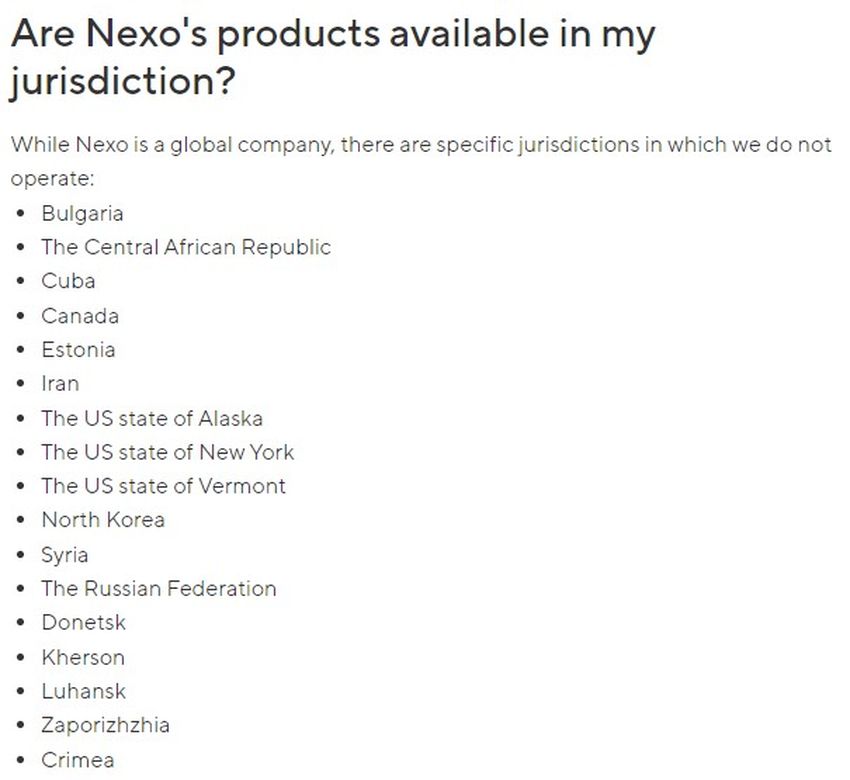Click the heading about Nexo's products availability
Screen dimensions: 850x780
click(333, 35)
